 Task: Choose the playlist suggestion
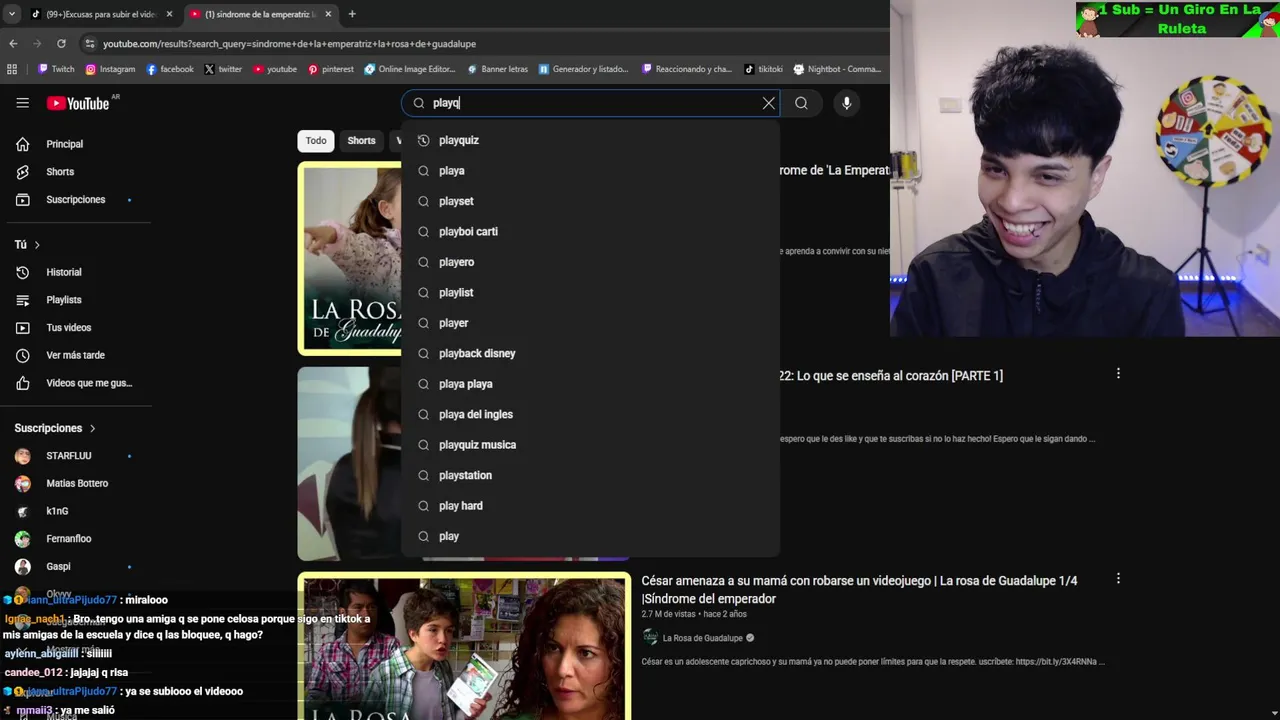590,293
